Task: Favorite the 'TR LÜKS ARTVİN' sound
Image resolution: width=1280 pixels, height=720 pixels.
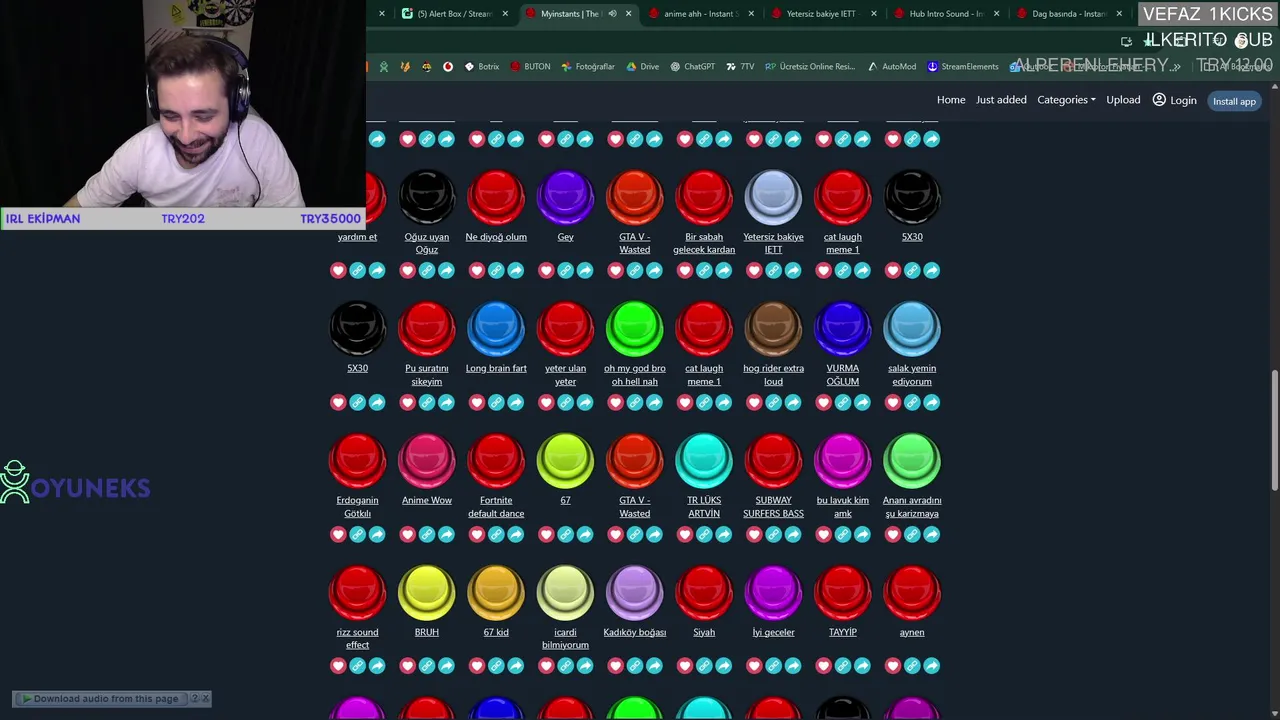Action: tap(685, 534)
